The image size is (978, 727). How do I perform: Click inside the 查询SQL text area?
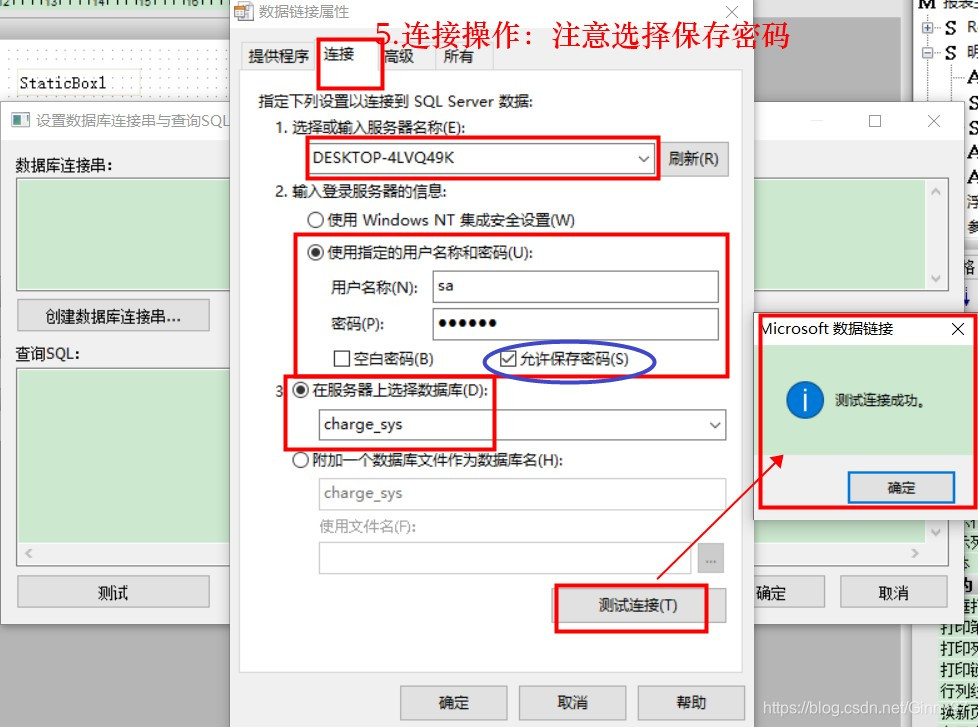(x=123, y=455)
